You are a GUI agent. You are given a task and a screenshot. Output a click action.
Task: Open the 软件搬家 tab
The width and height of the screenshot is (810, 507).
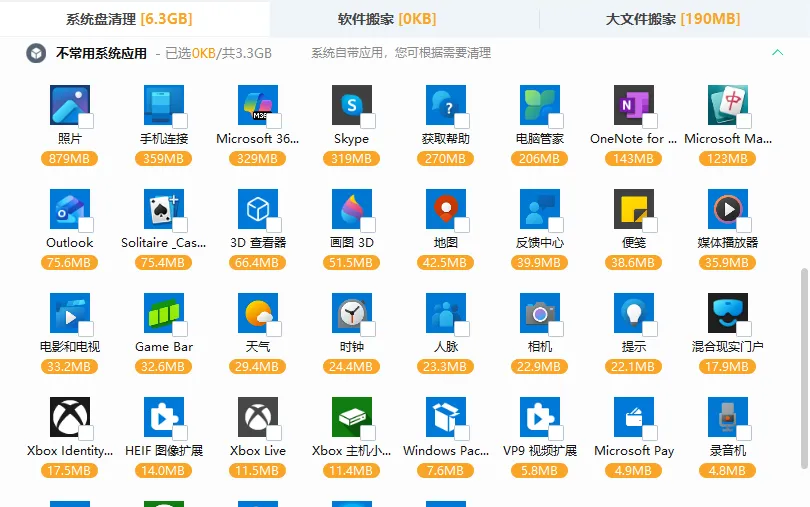tap(387, 19)
